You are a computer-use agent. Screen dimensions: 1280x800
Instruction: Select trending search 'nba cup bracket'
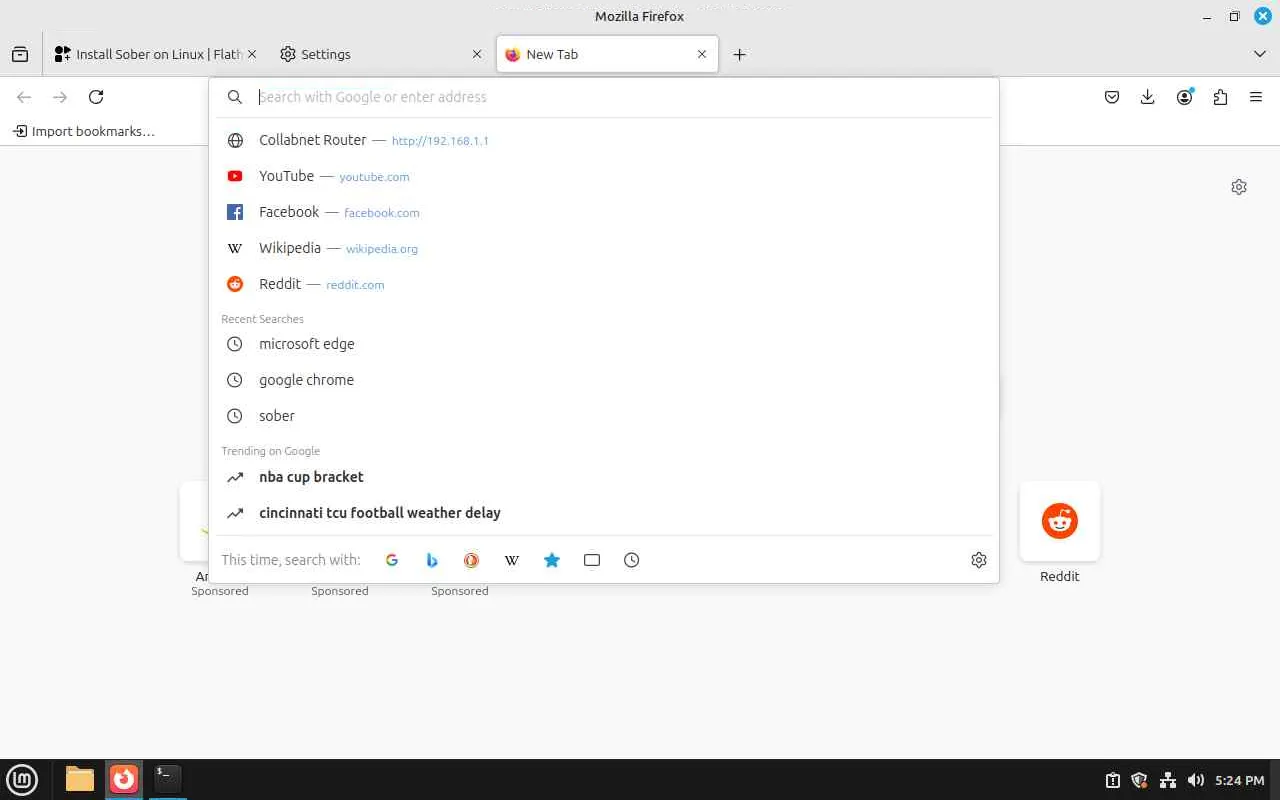point(604,477)
